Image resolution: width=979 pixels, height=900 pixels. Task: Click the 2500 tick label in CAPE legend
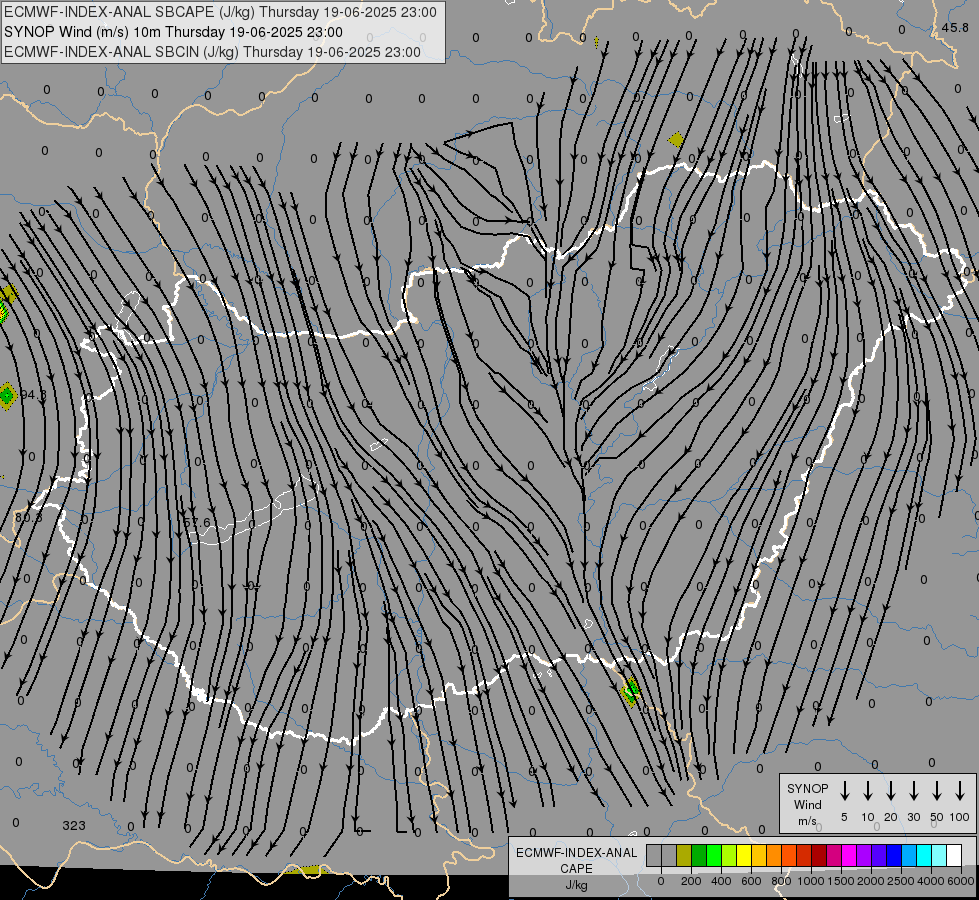point(901,881)
